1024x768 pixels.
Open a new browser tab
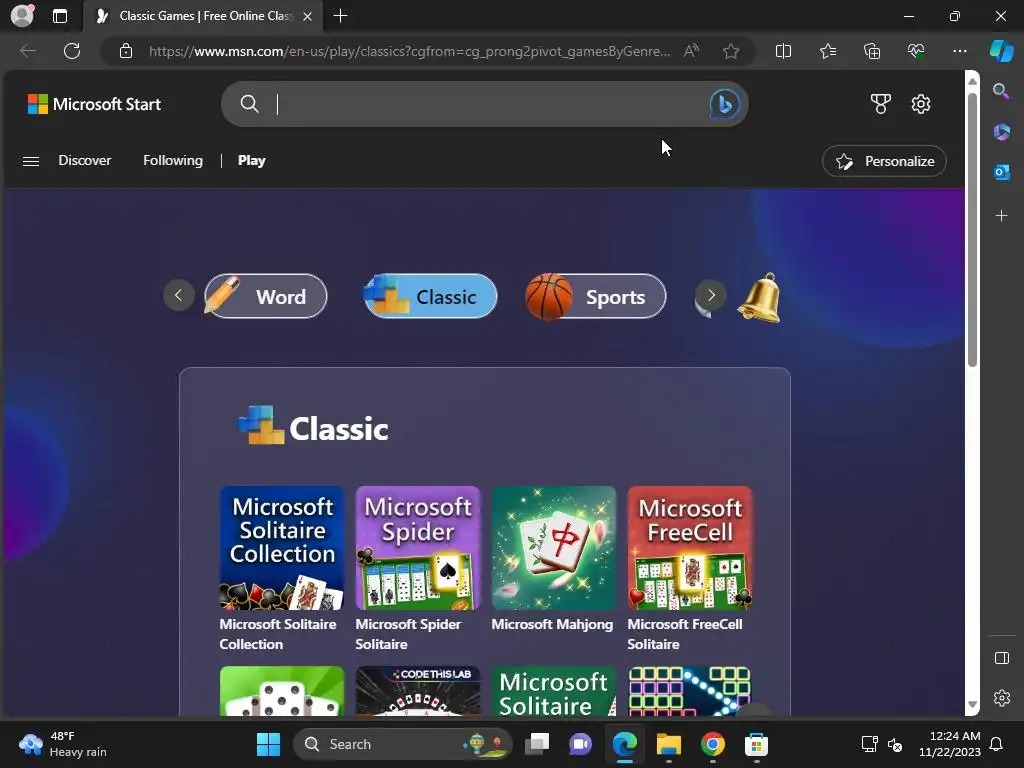340,16
